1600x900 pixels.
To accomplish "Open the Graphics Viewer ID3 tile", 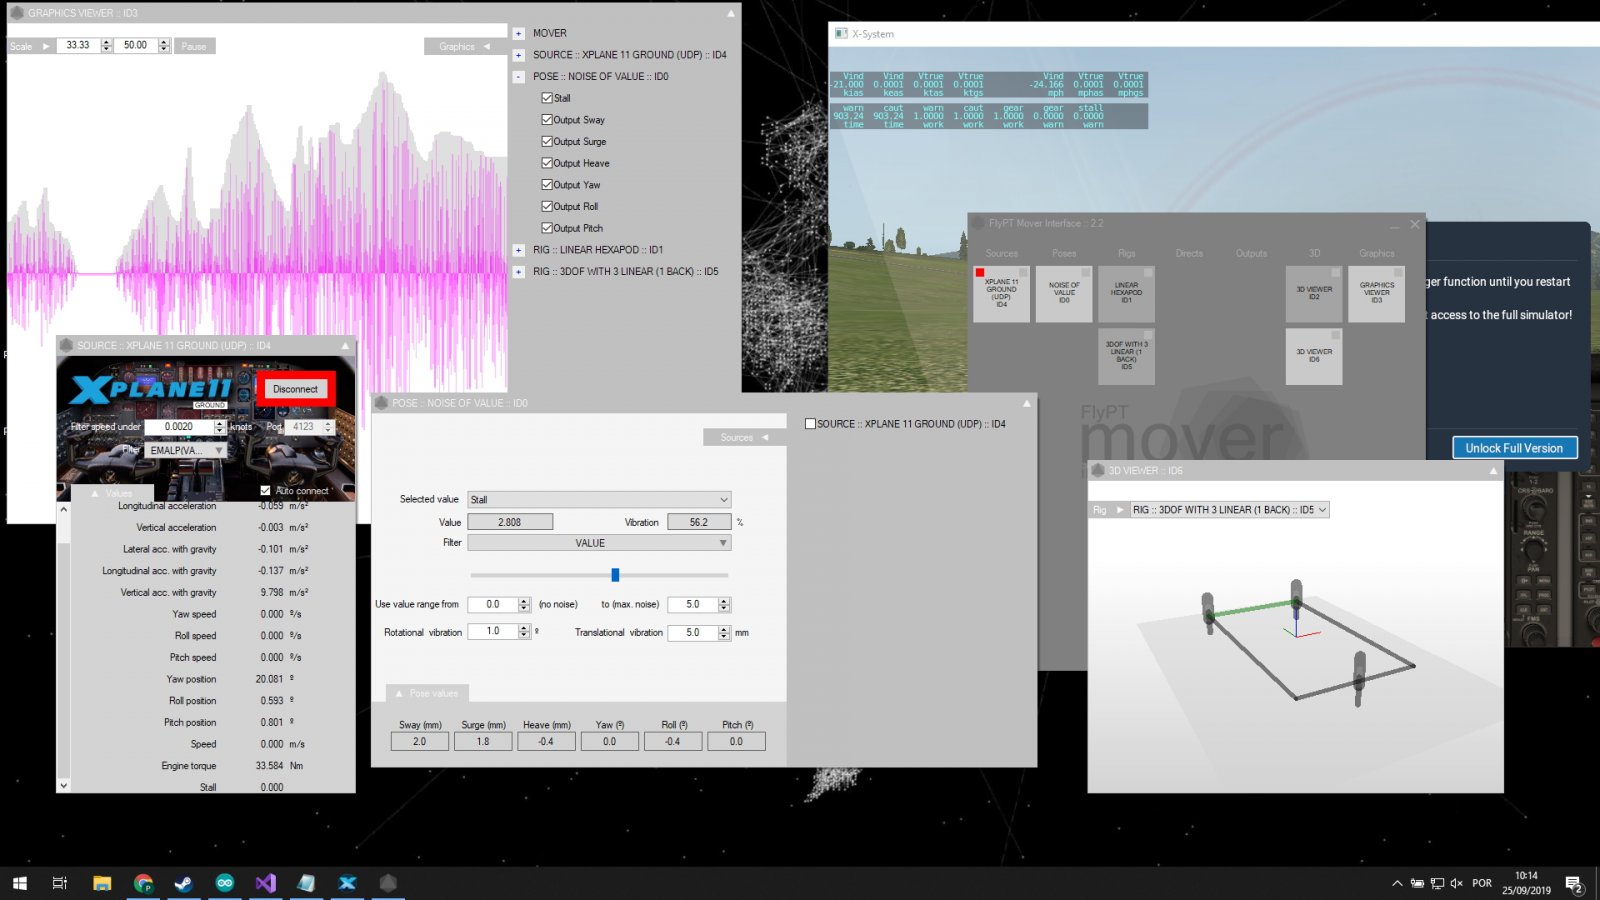I will pos(1376,293).
